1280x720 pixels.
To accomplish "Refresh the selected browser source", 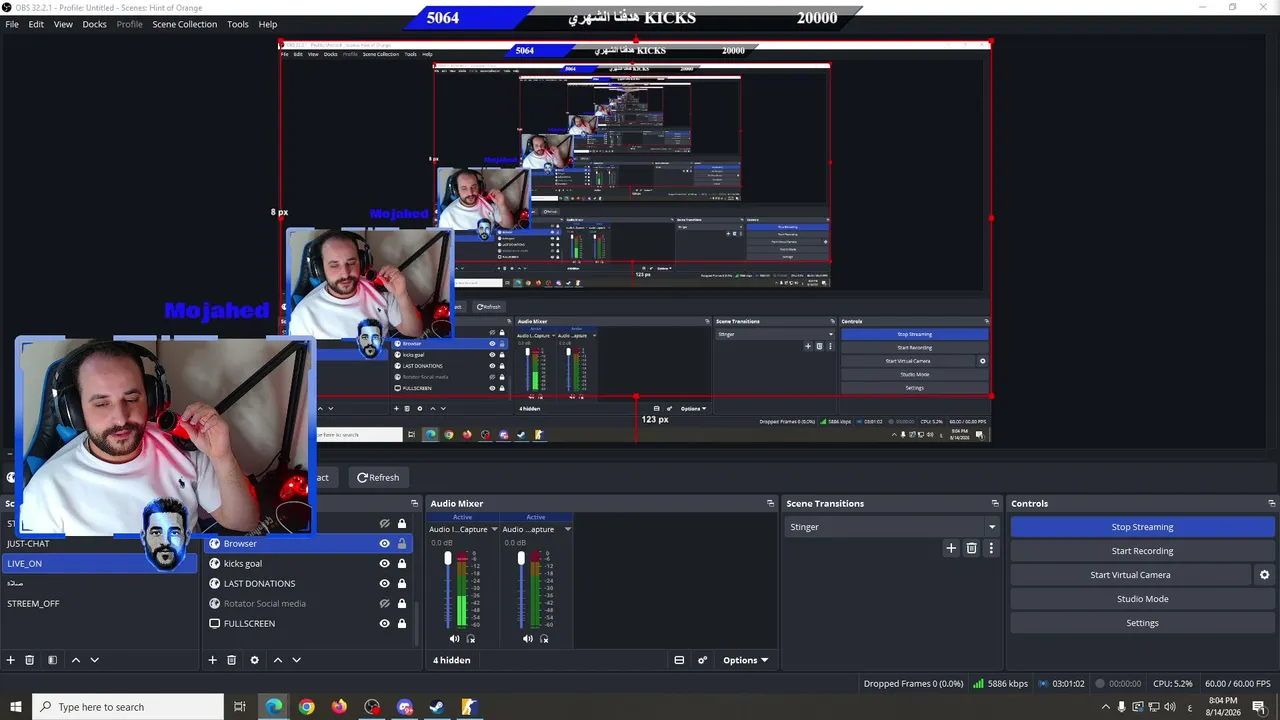I will pyautogui.click(x=378, y=478).
